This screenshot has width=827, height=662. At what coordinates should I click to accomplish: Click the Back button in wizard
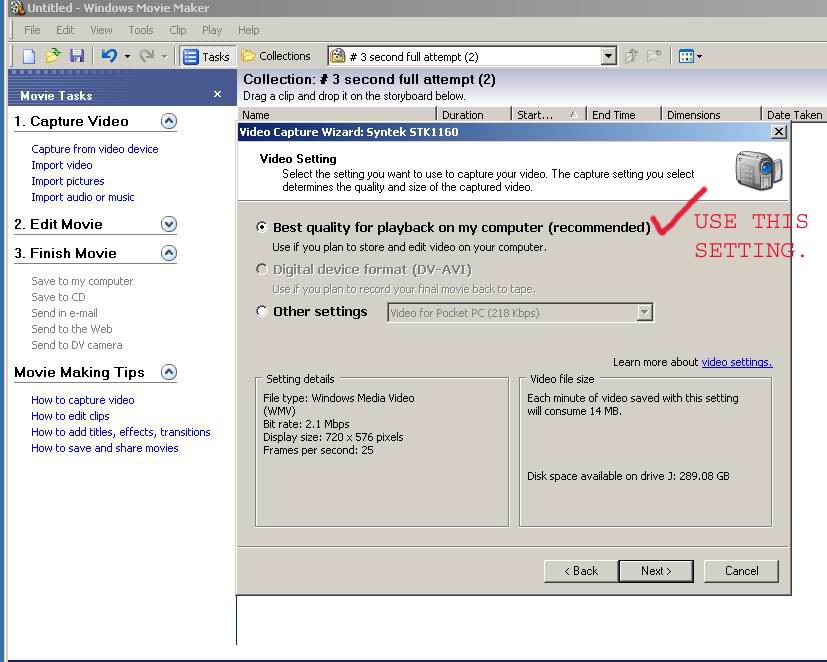click(x=581, y=571)
